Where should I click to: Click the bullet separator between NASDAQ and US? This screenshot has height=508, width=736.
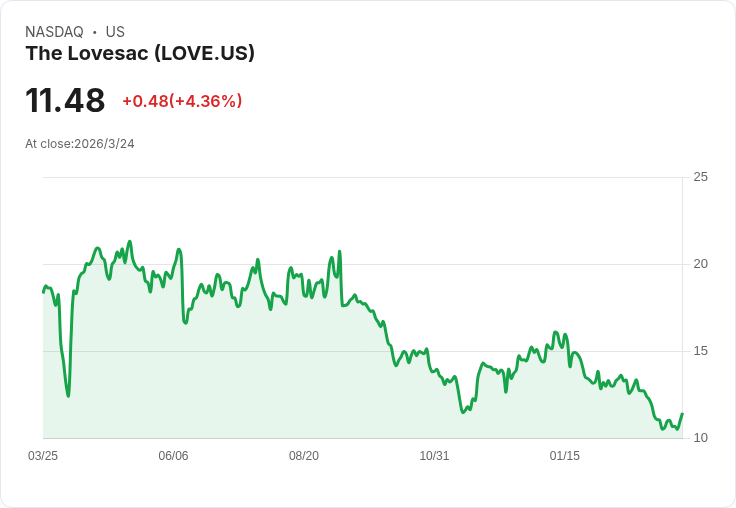(x=95, y=32)
